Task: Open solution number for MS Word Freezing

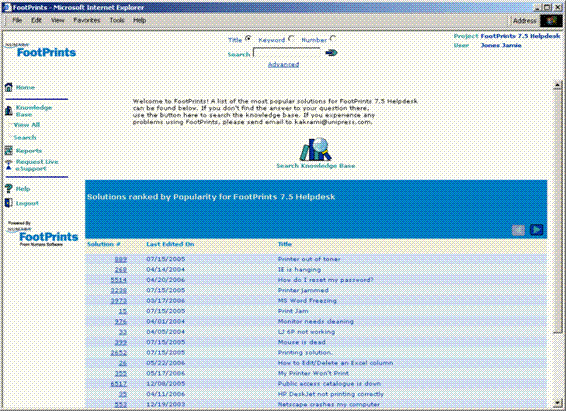Action: [118, 301]
